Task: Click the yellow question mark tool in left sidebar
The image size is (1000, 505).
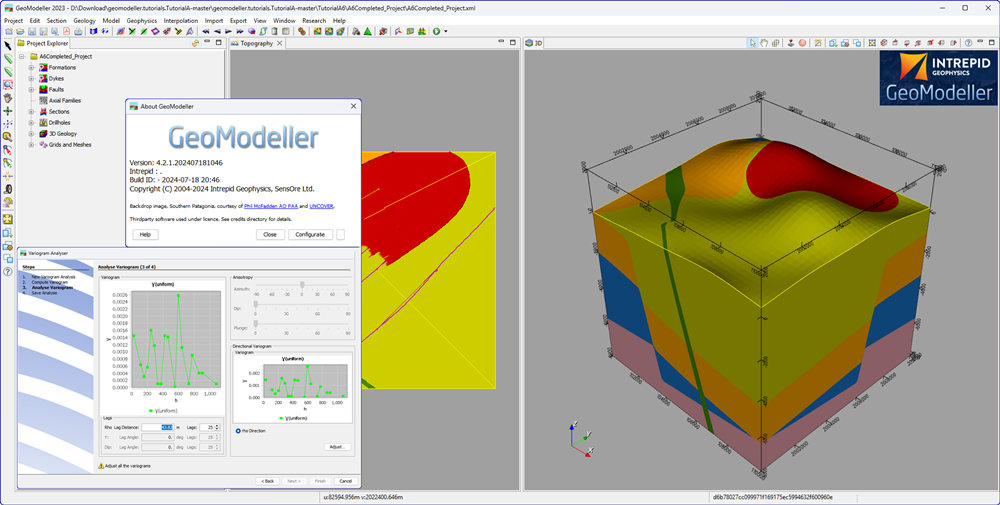Action: pyautogui.click(x=8, y=202)
